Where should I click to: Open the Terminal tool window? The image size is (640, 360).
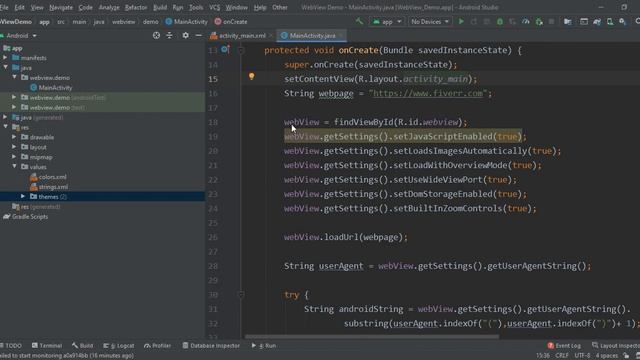(x=47, y=345)
